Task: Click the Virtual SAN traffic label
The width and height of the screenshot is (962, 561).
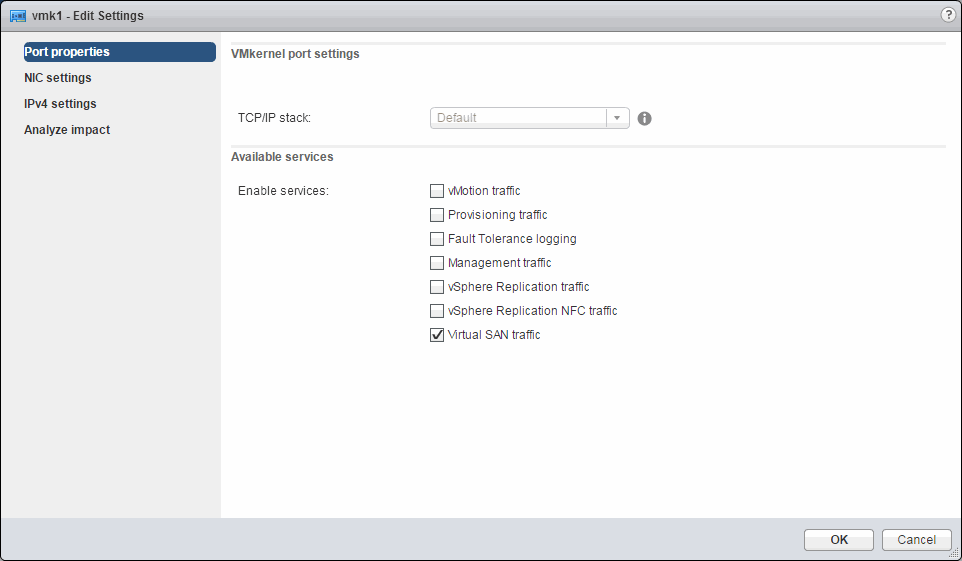Action: click(x=494, y=335)
